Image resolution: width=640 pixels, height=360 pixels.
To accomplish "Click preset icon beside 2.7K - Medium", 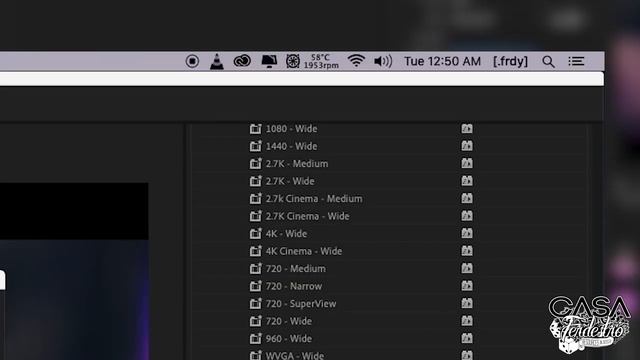I will 256,164.
